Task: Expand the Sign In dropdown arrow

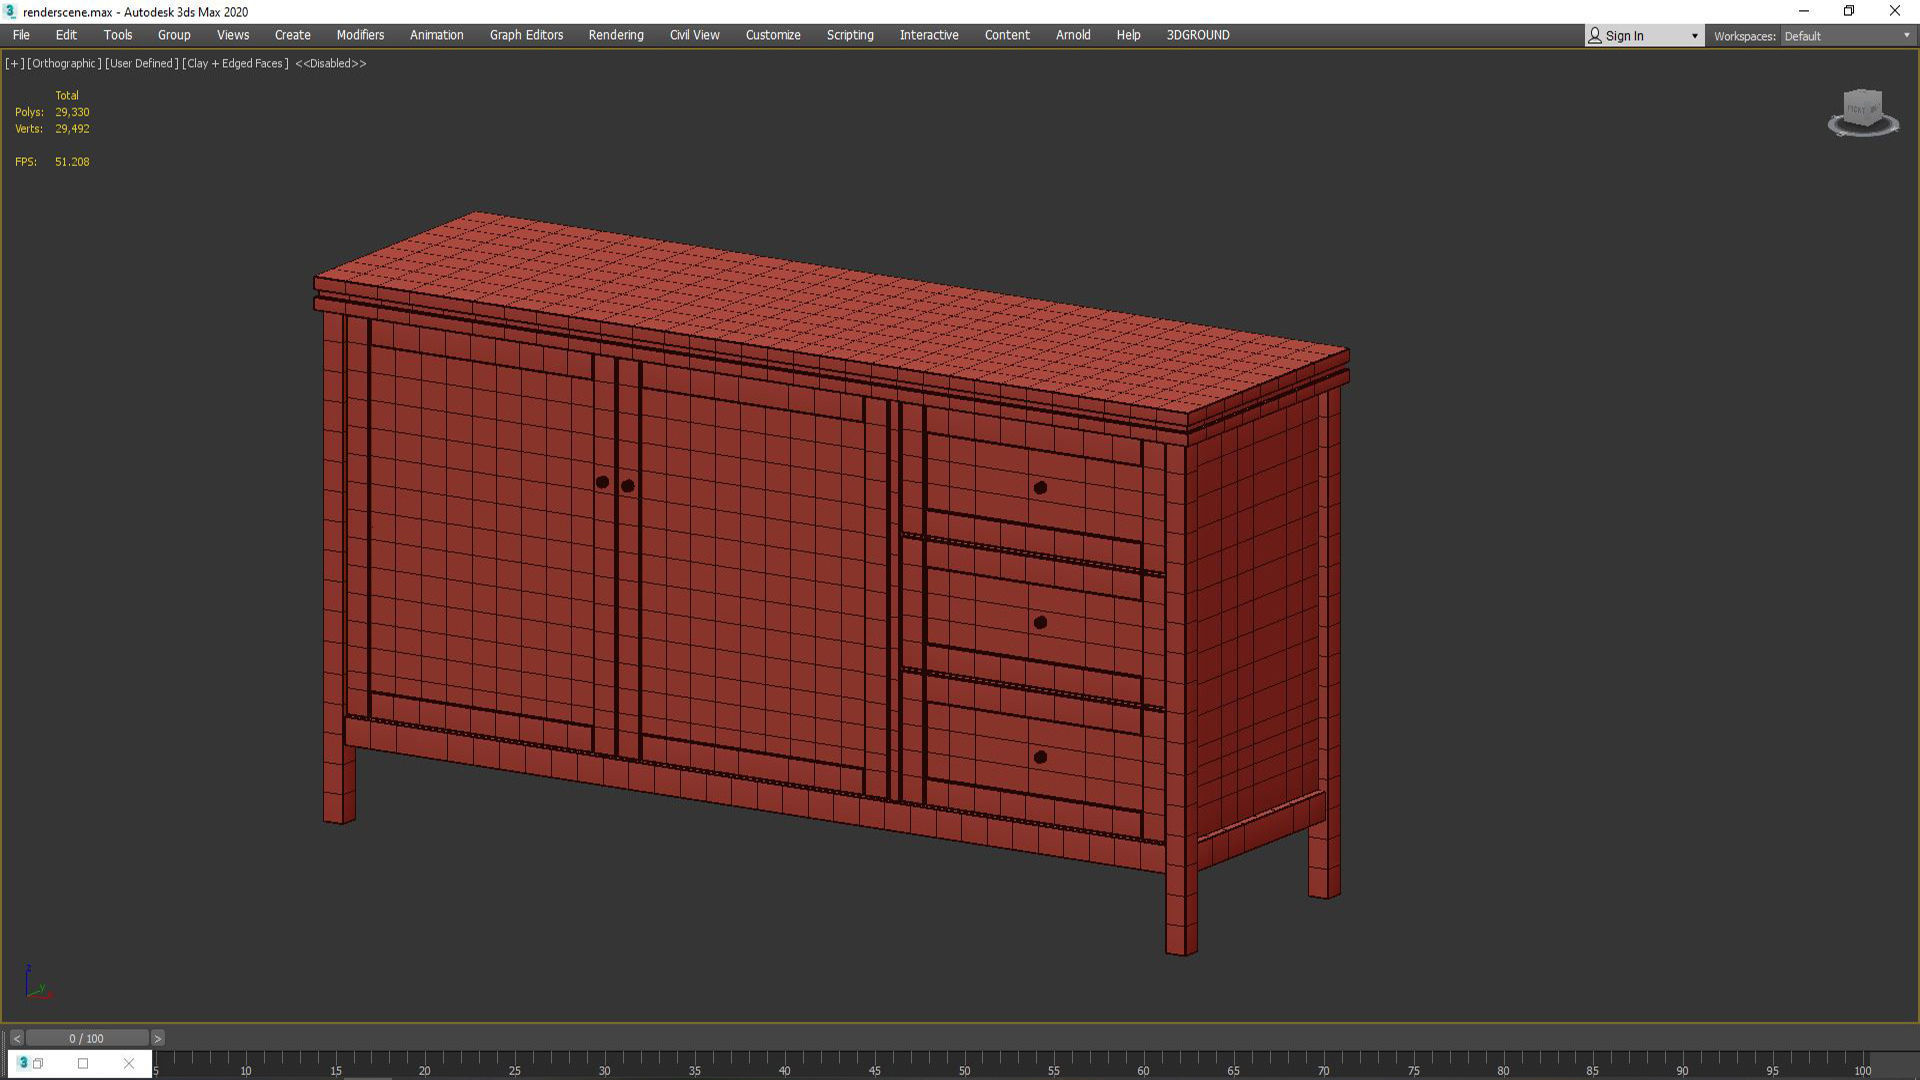Action: [x=1694, y=36]
